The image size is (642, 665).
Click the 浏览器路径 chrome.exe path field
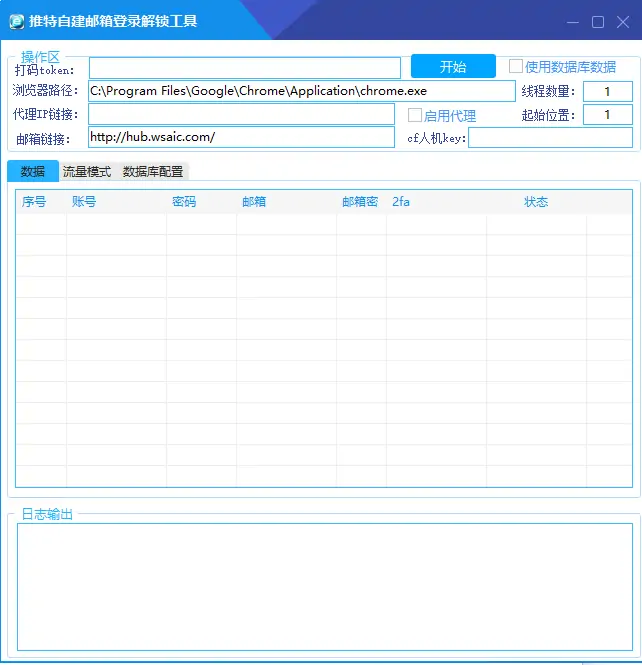click(302, 91)
